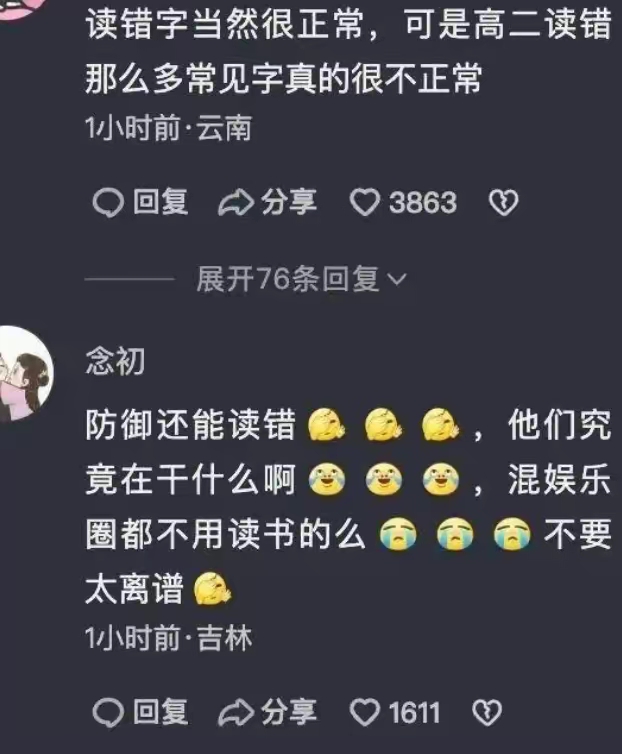Click the 回复 label under 念初's comment
This screenshot has height=754, width=622.
pyautogui.click(x=160, y=711)
